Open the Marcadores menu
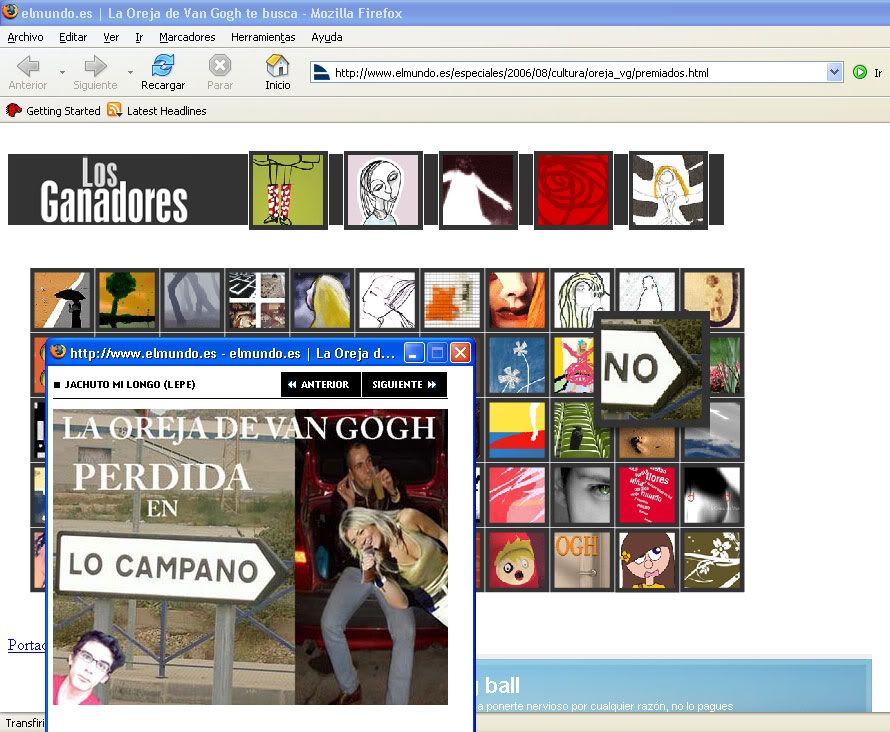The image size is (890, 732). [187, 37]
